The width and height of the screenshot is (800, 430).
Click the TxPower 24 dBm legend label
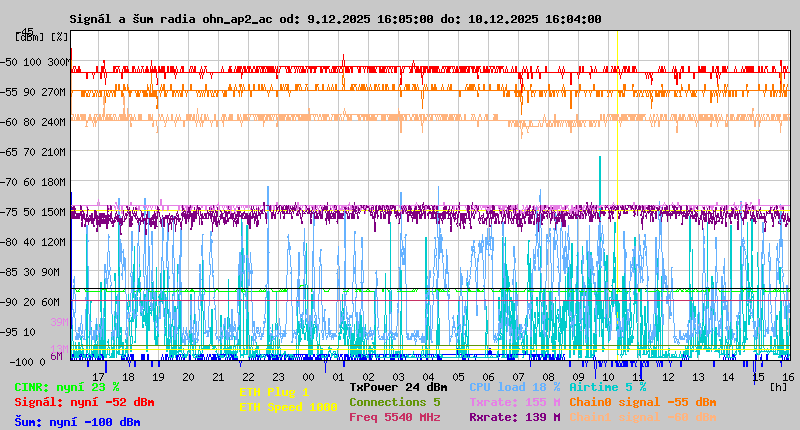tap(398, 387)
